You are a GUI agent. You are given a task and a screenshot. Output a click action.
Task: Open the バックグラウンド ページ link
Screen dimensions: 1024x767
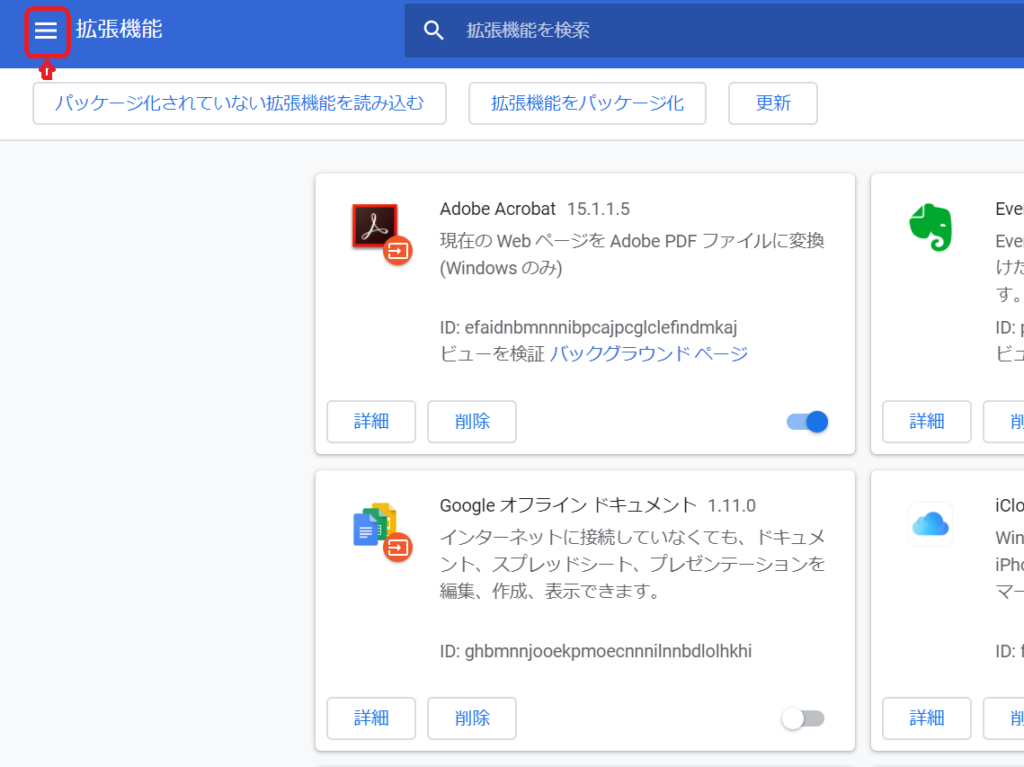(648, 354)
